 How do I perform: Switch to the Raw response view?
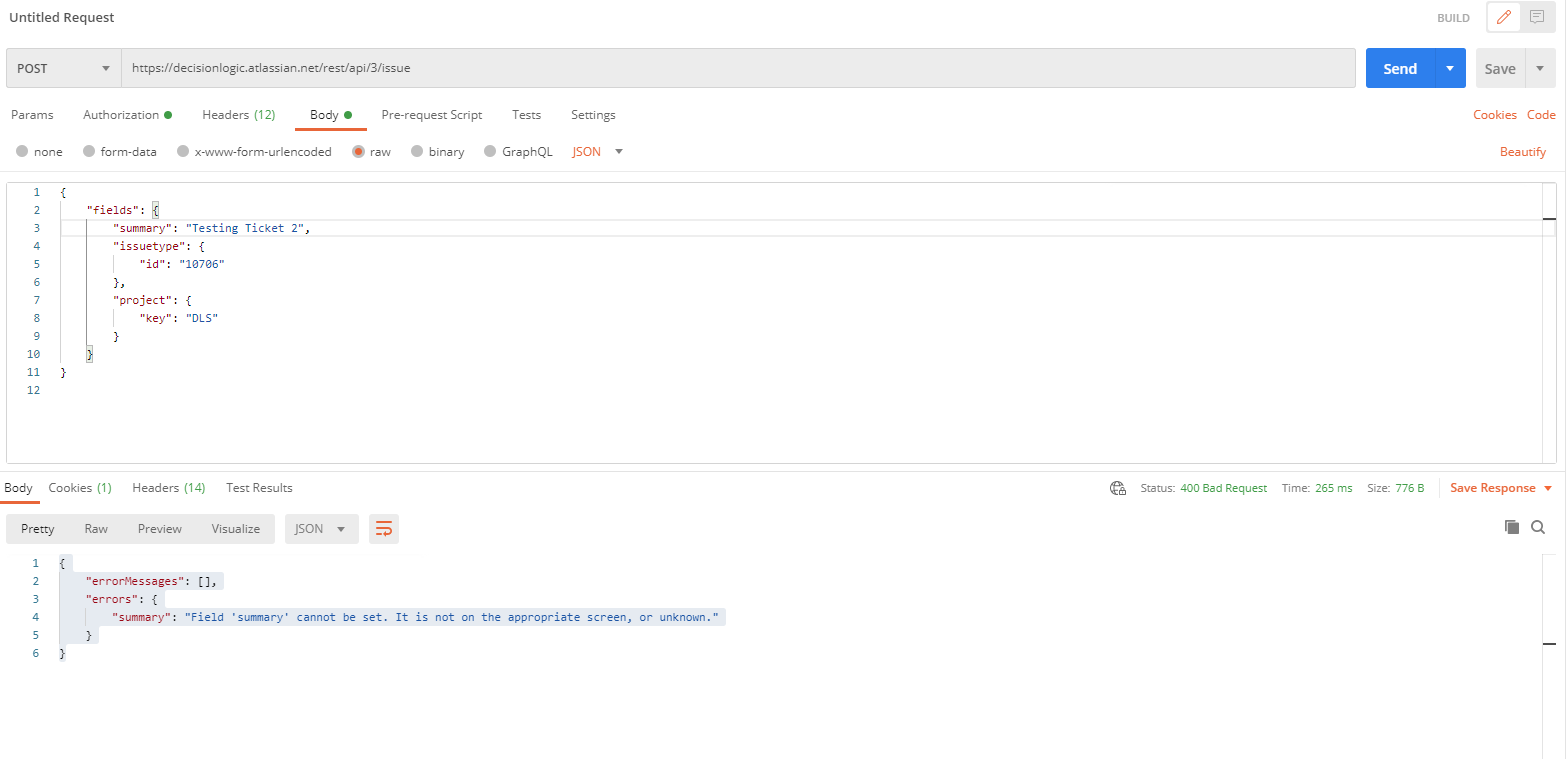click(x=96, y=528)
